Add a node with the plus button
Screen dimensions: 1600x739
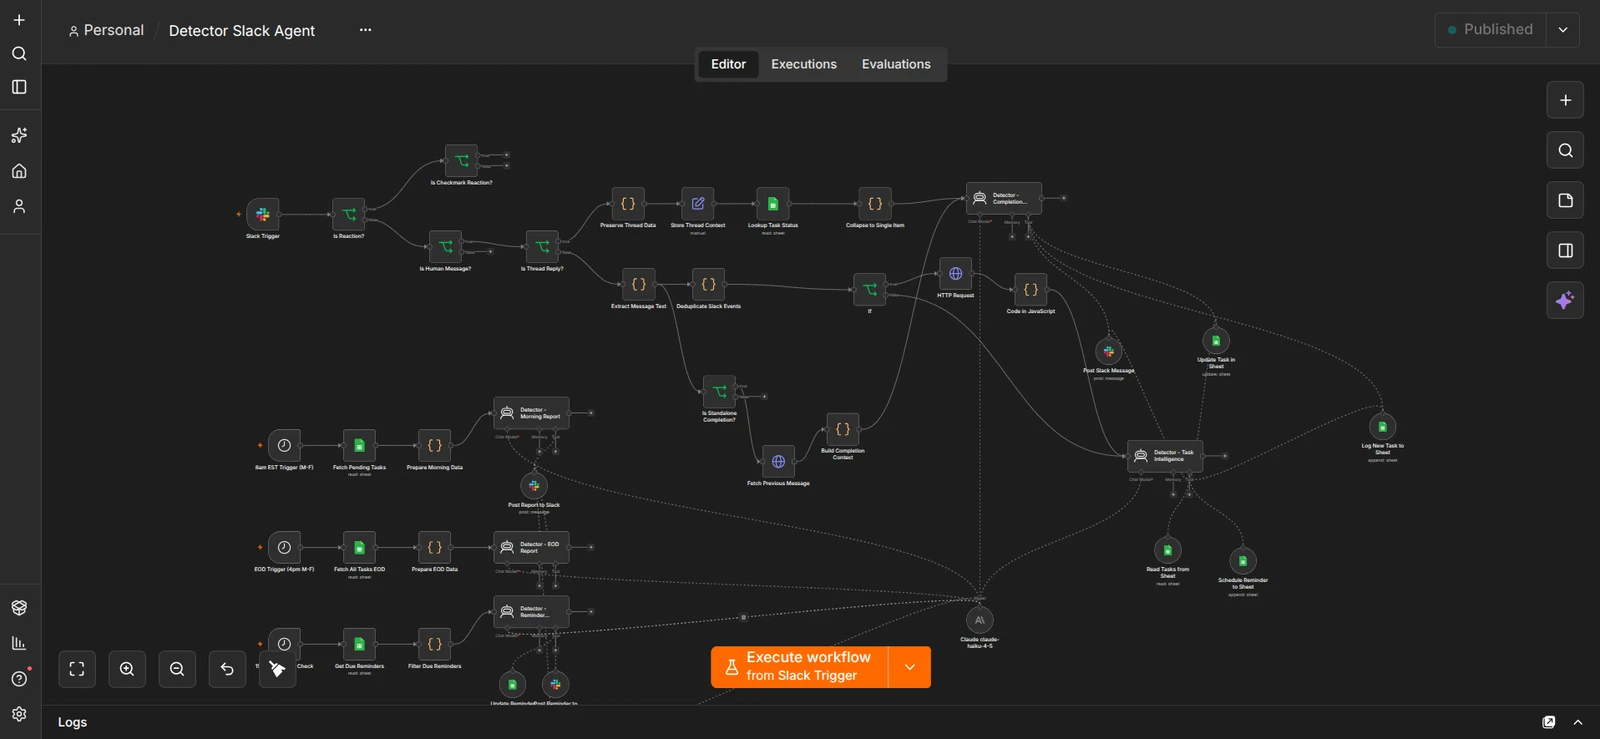point(1565,100)
